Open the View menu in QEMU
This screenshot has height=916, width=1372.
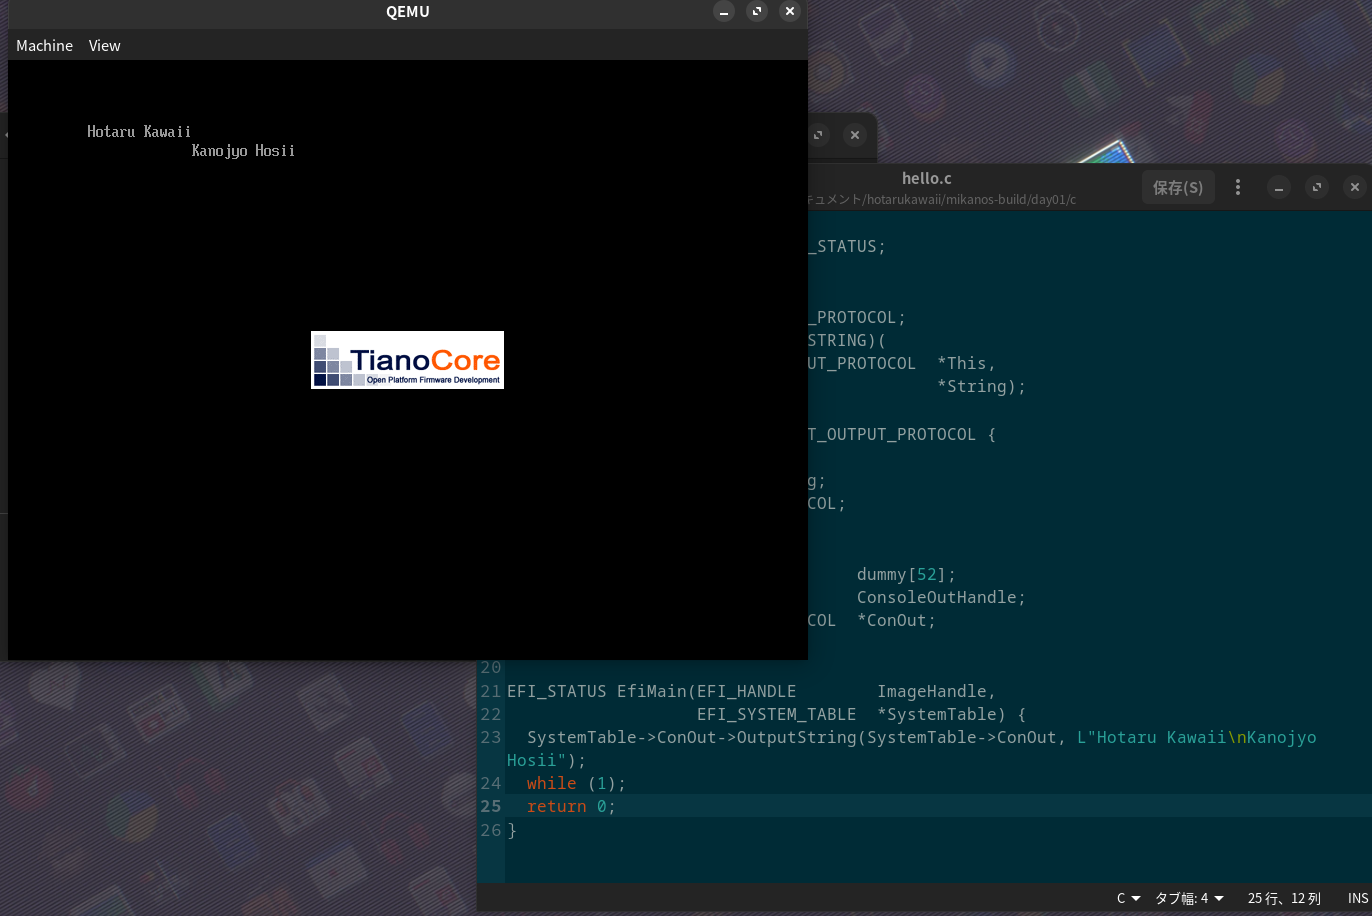pos(104,46)
